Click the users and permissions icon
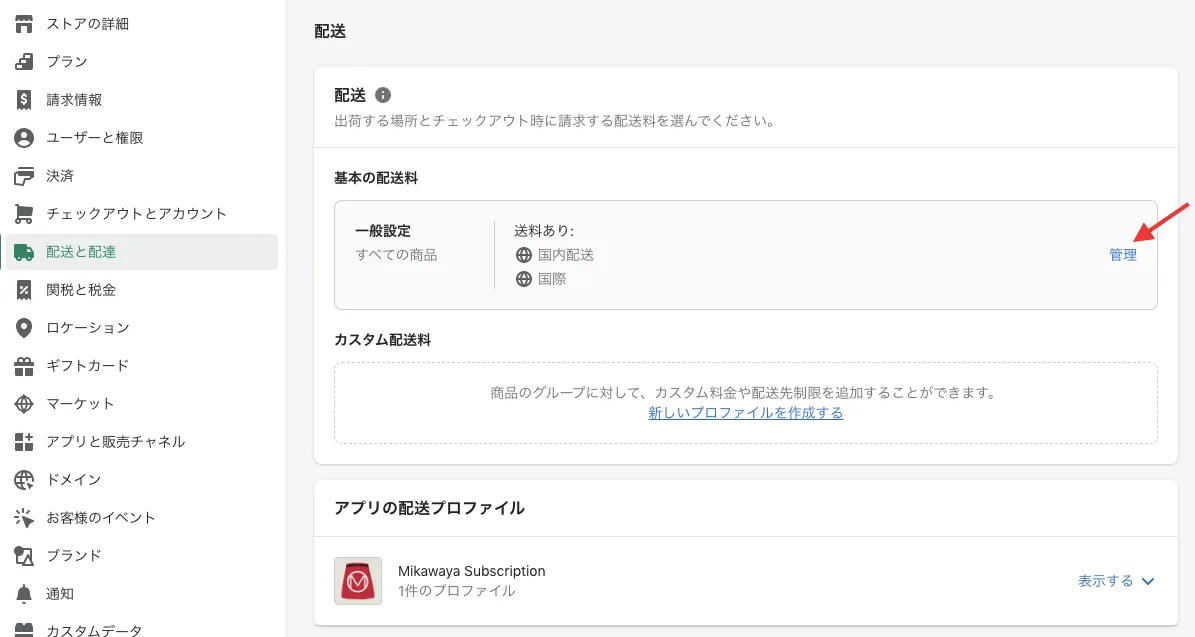This screenshot has height=637, width=1195. click(24, 137)
